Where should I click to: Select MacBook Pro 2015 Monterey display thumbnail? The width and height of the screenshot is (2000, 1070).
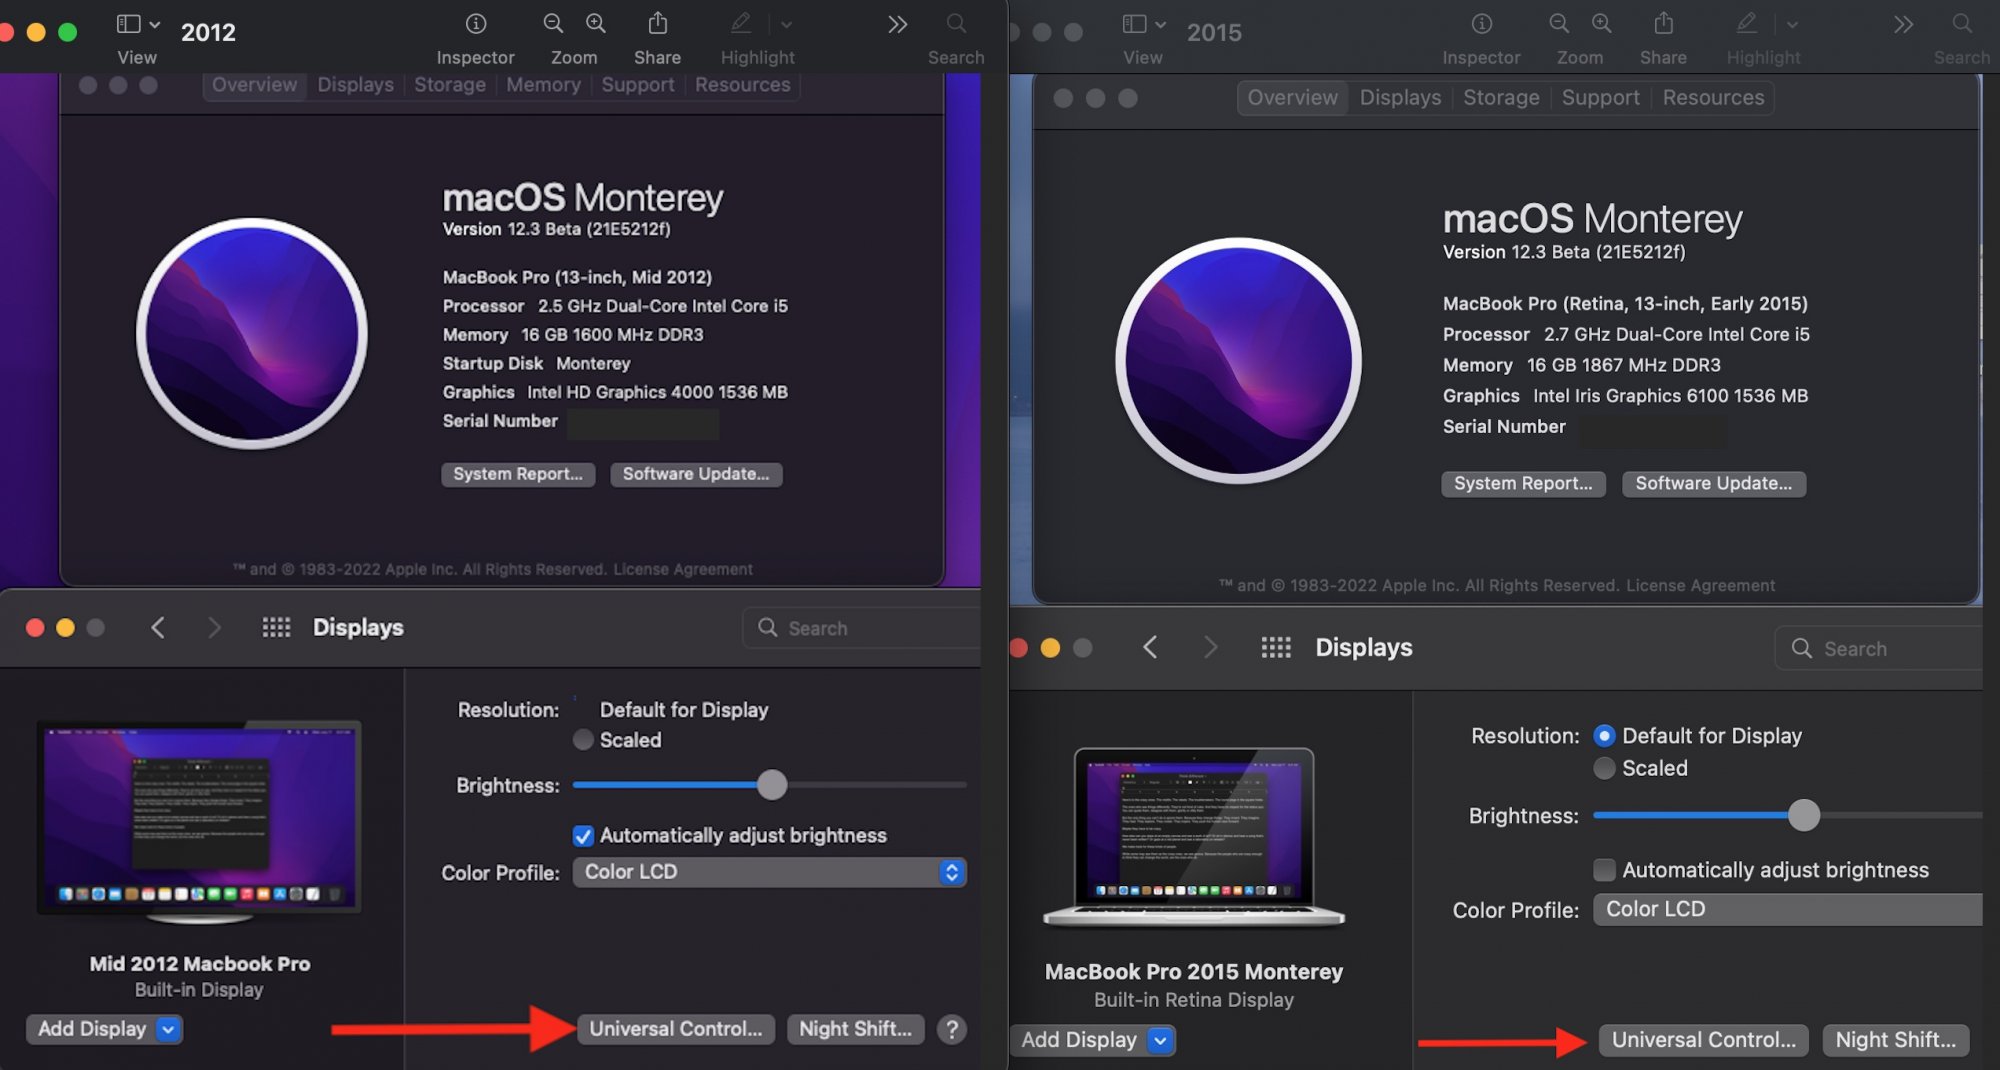[x=1194, y=838]
